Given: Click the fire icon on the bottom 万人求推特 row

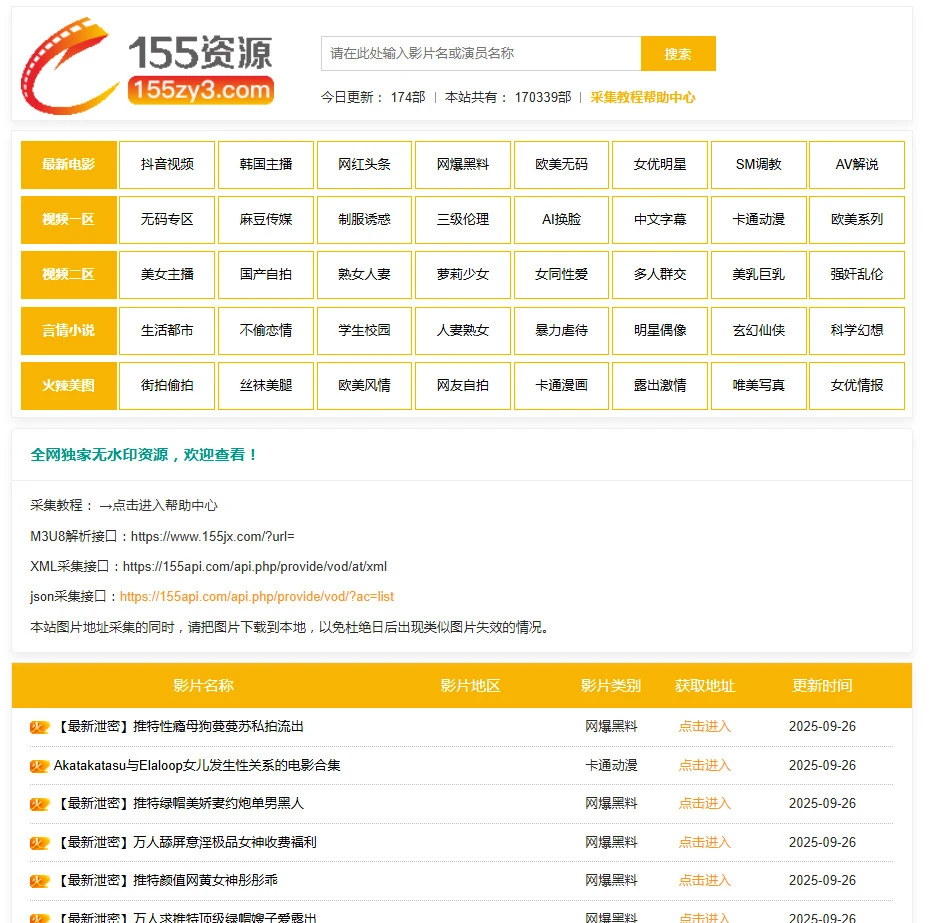Looking at the screenshot, I should tap(38, 914).
